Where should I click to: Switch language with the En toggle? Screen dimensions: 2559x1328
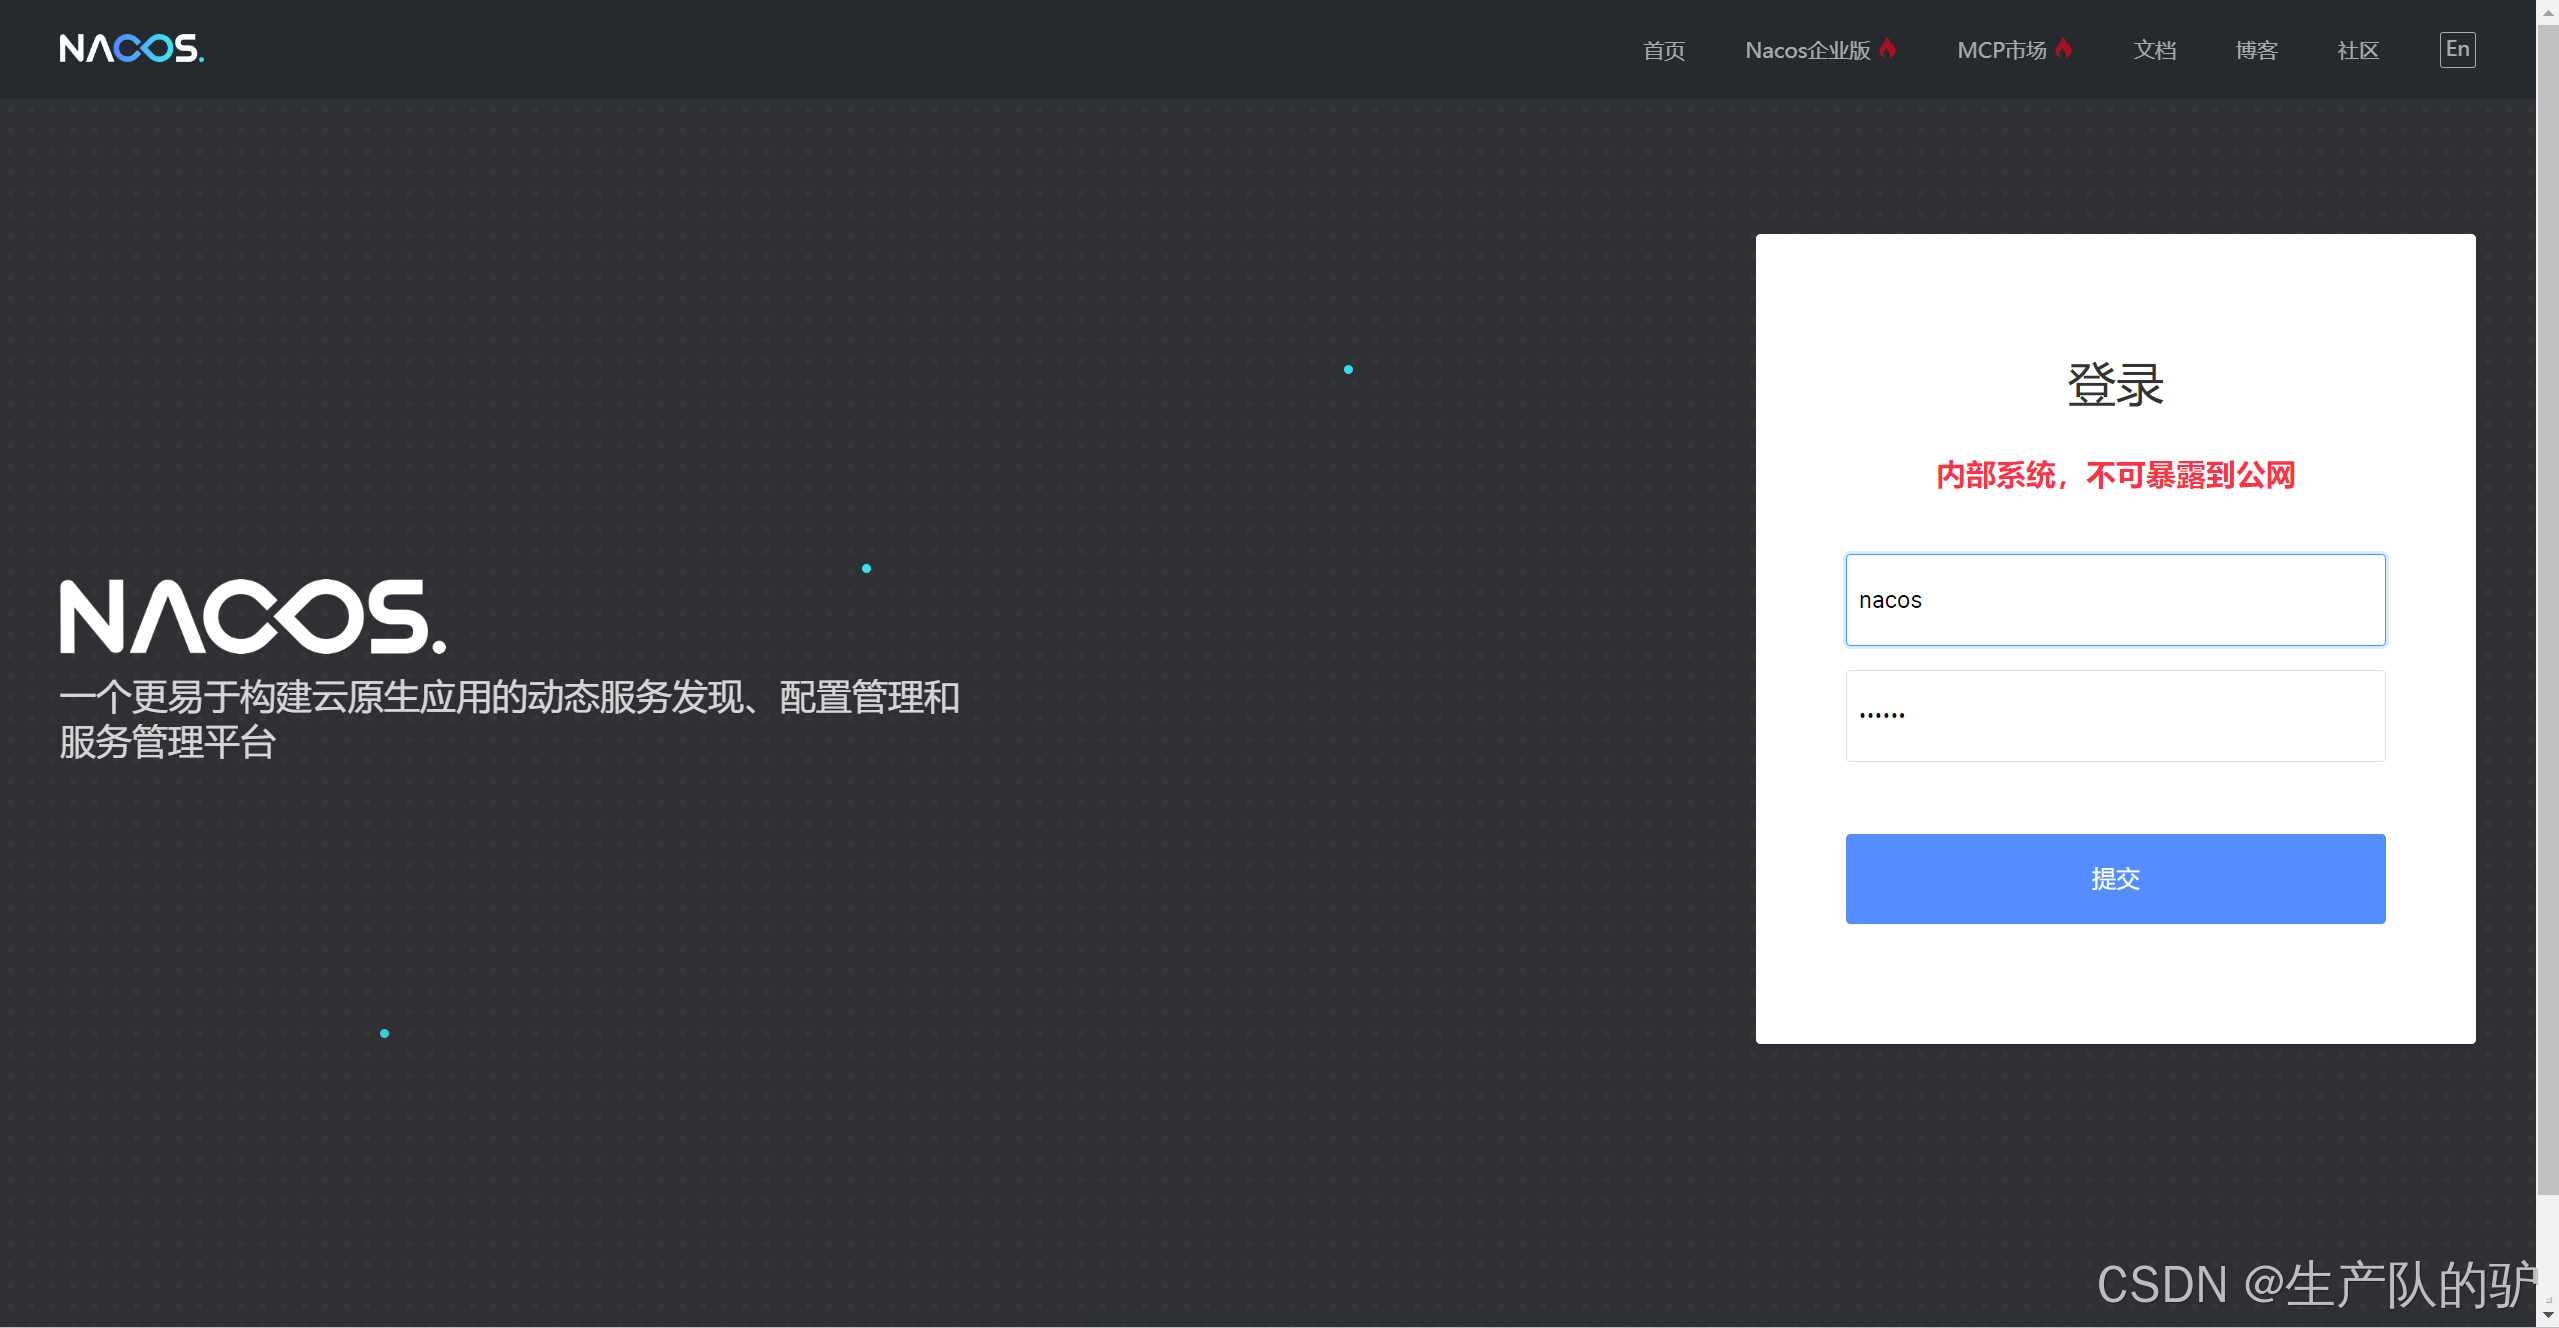[2457, 49]
